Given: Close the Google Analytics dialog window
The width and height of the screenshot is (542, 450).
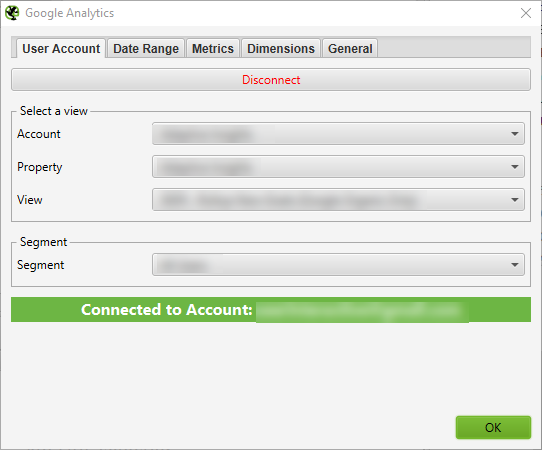Looking at the screenshot, I should [526, 13].
